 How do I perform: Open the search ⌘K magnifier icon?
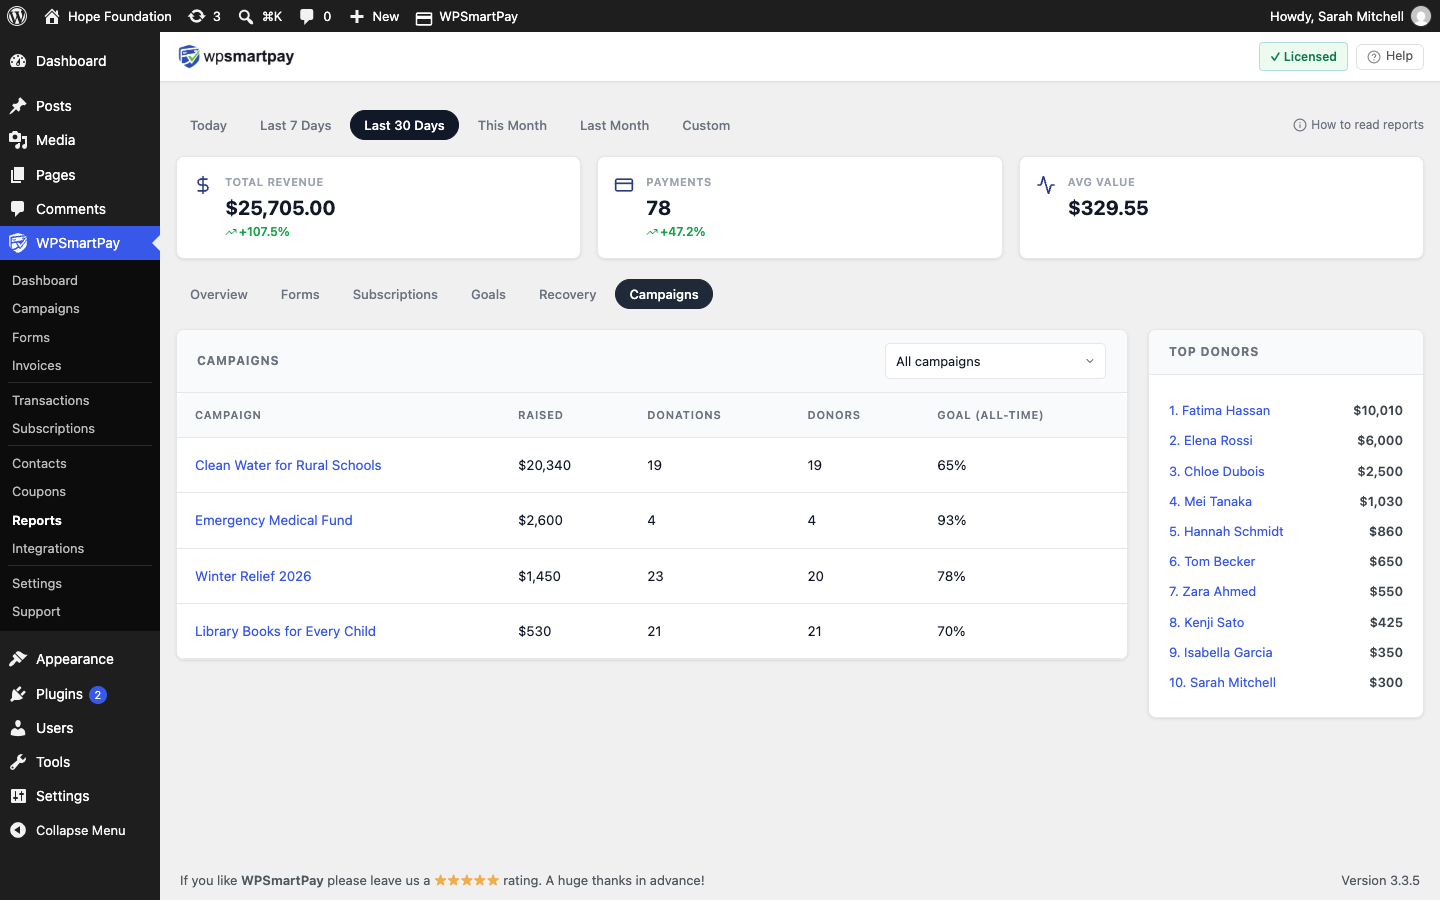pyautogui.click(x=245, y=16)
